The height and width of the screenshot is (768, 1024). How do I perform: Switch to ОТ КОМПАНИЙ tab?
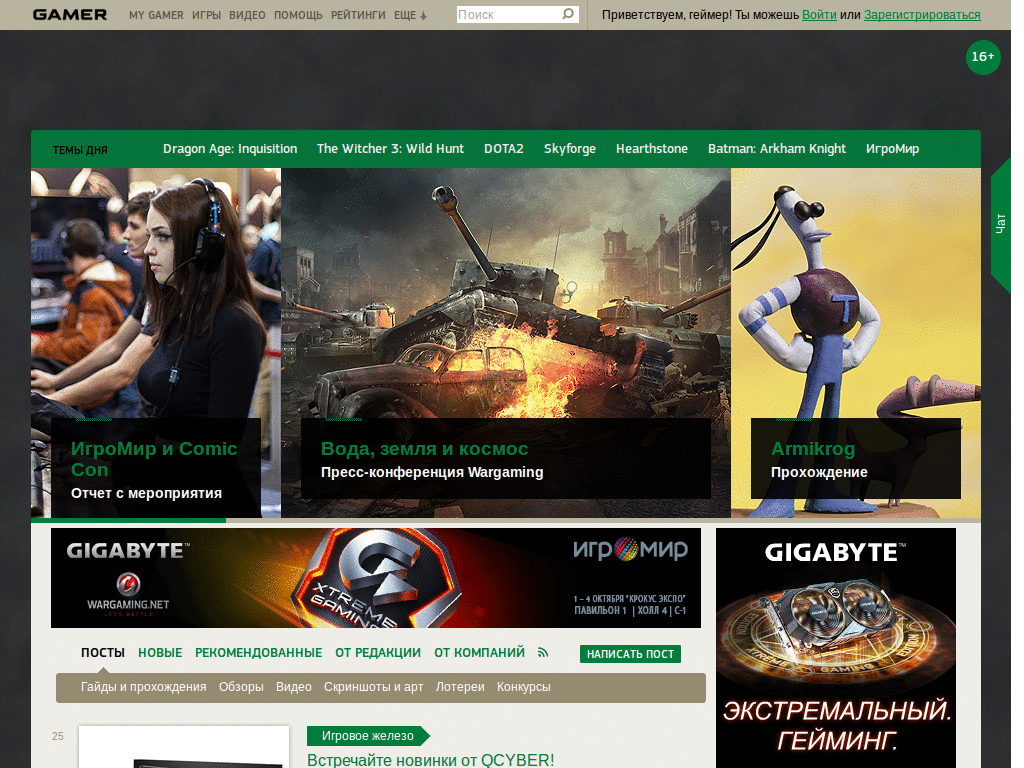coord(479,652)
